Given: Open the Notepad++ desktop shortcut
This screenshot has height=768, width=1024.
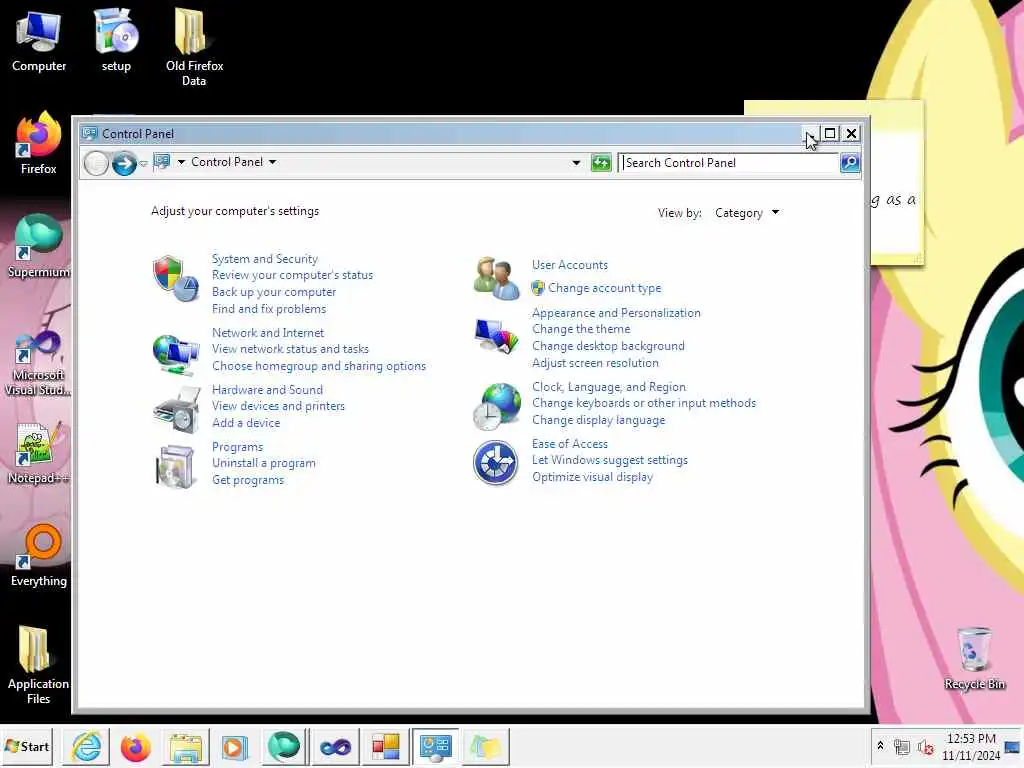Looking at the screenshot, I should click(x=39, y=454).
